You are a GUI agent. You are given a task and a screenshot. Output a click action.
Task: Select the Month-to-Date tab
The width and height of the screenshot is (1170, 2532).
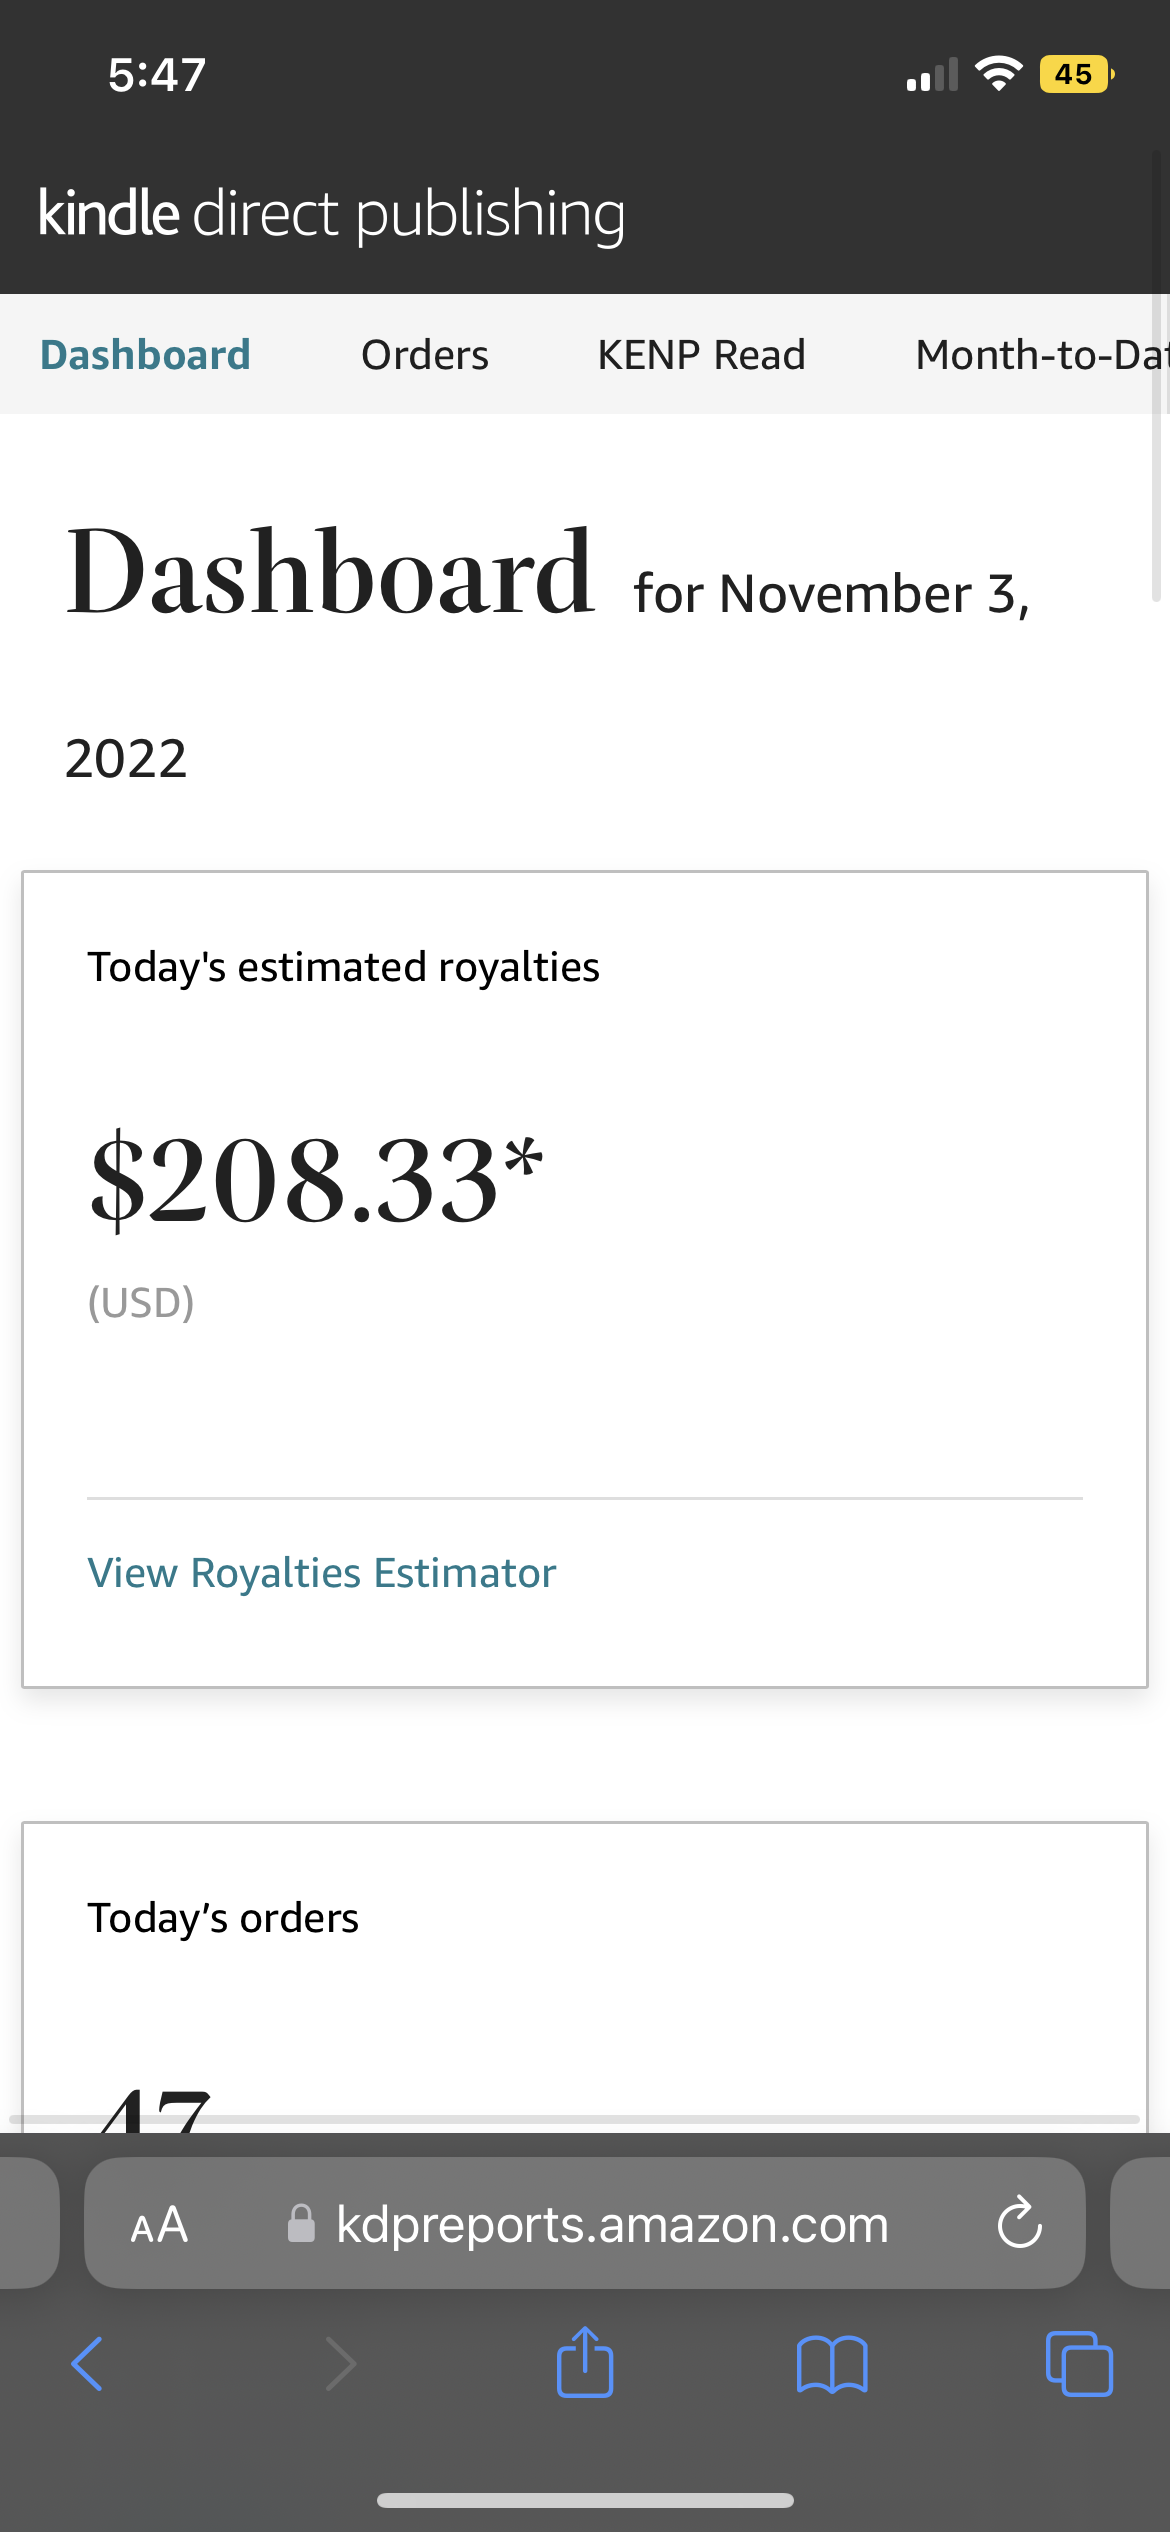1040,355
